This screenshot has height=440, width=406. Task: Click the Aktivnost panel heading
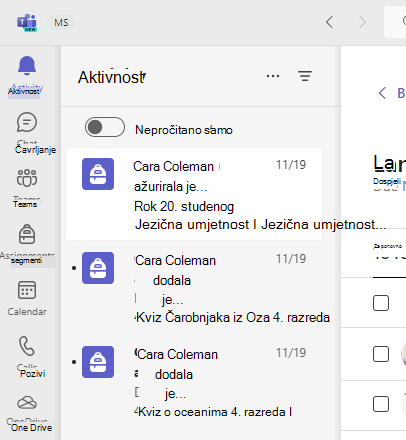tap(112, 77)
